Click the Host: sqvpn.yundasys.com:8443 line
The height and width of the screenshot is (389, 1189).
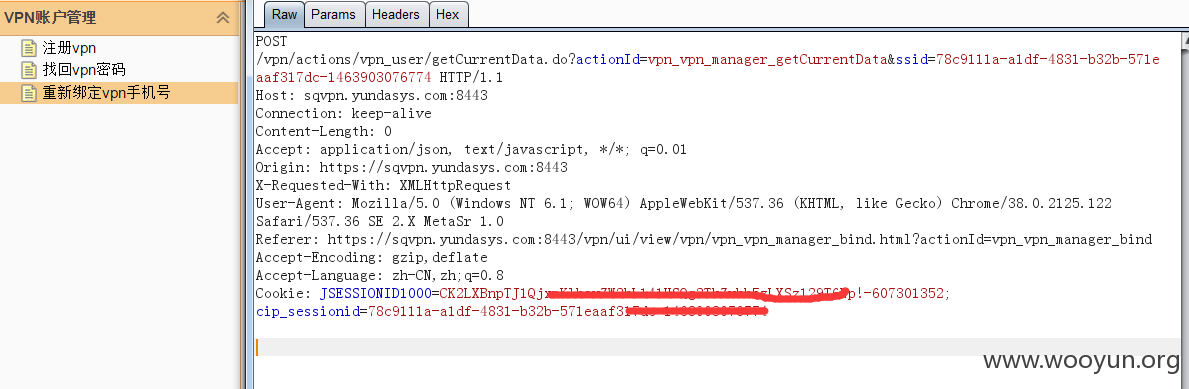coord(372,96)
